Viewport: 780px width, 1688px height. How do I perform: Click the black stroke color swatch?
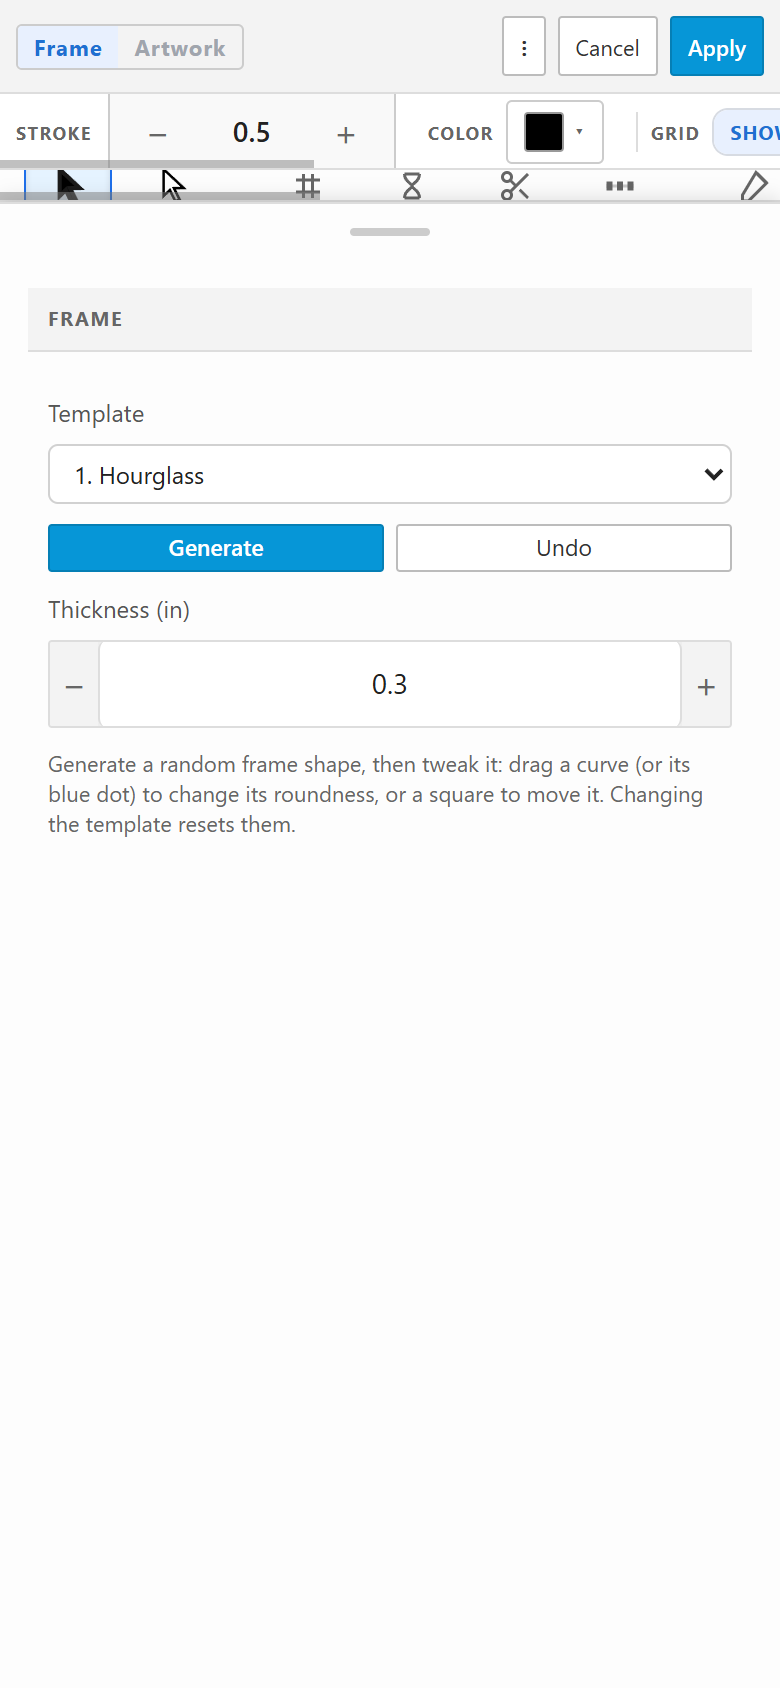coord(544,132)
